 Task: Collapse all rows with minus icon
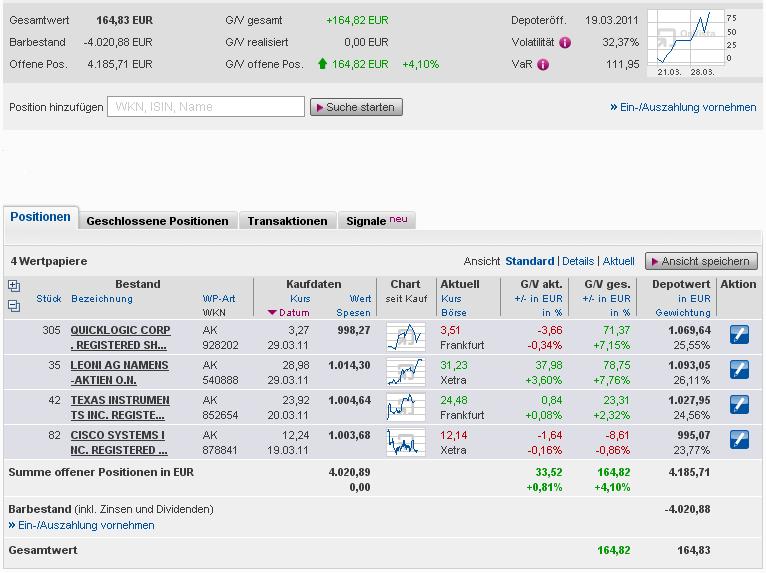14,306
